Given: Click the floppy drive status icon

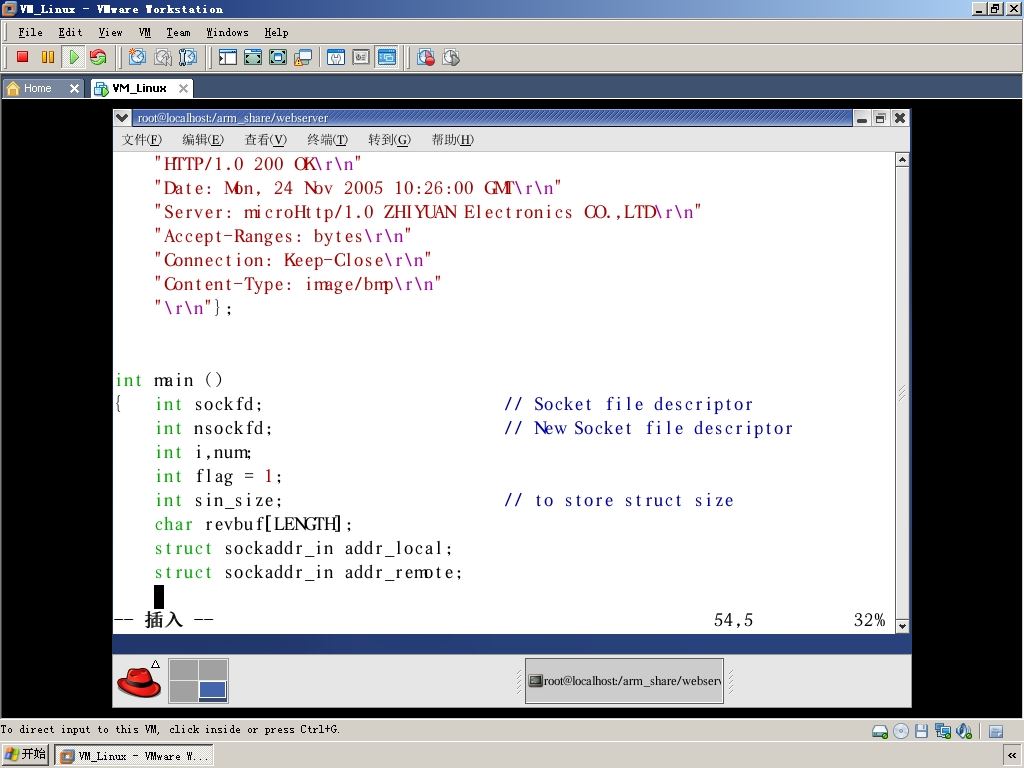Looking at the screenshot, I should [921, 731].
